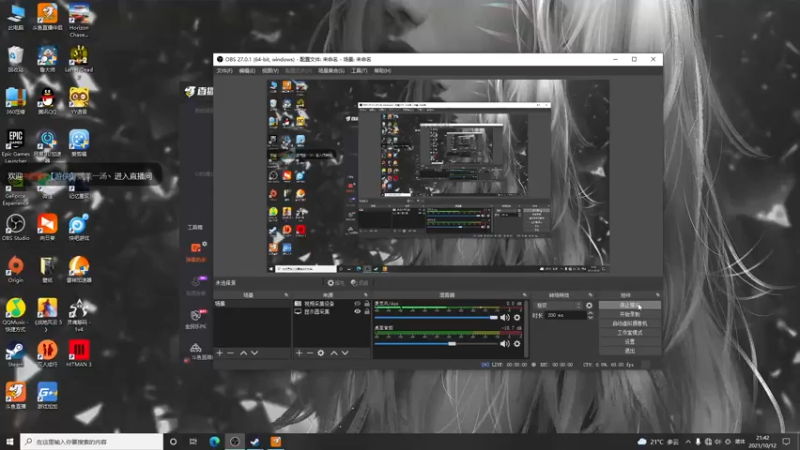Click the microphone track volume slider

(436, 317)
